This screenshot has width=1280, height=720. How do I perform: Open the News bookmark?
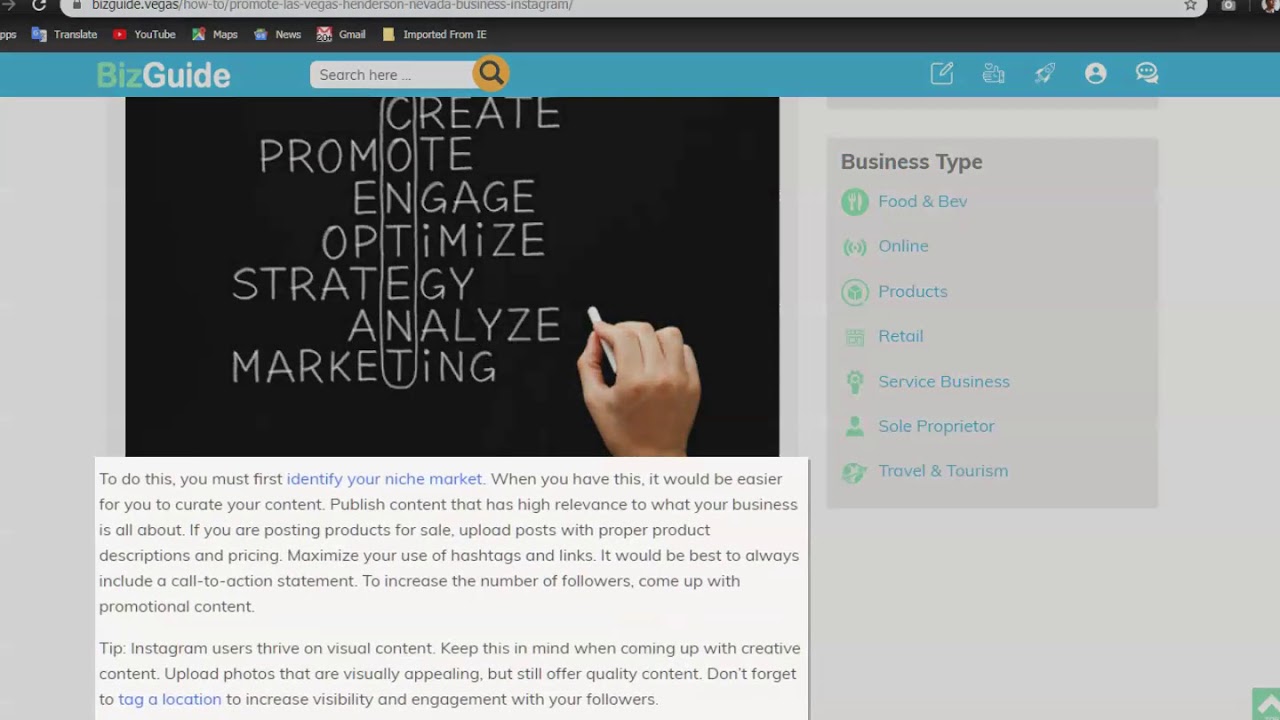pos(277,34)
